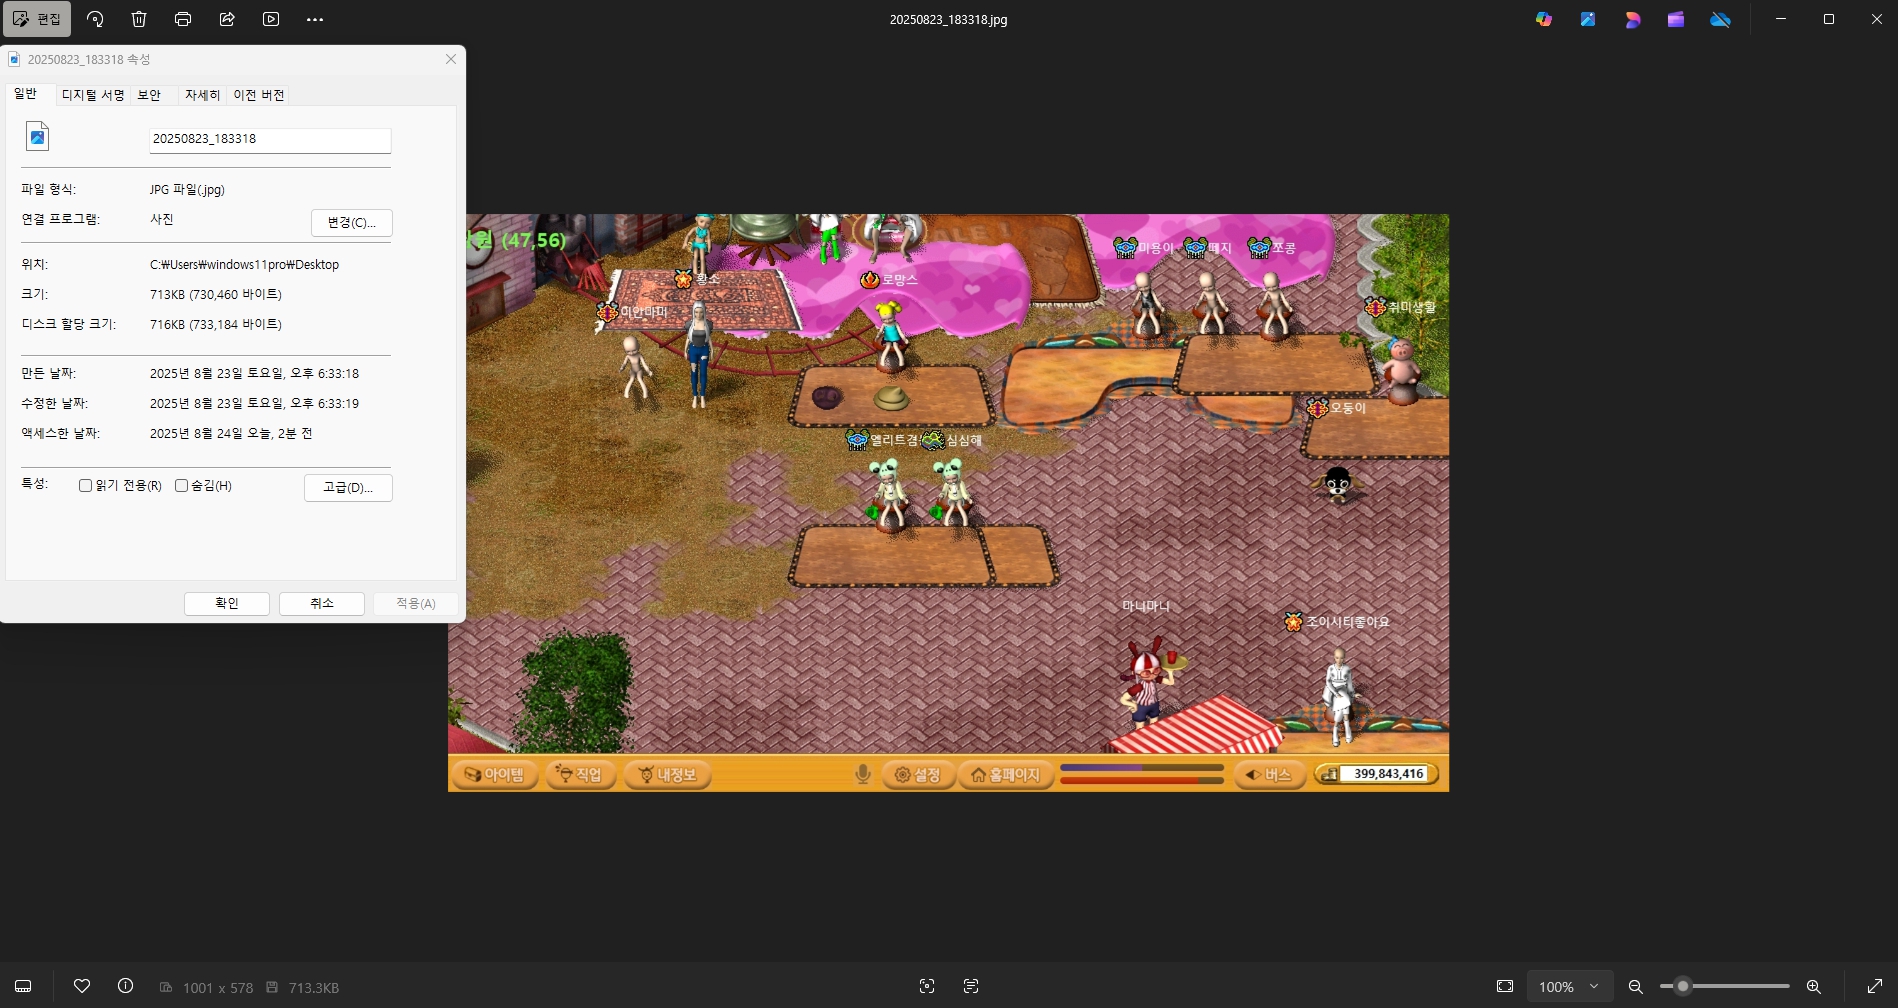Screen dimensions: 1898x1008
Task: Click the rotate image icon
Action: tap(95, 19)
